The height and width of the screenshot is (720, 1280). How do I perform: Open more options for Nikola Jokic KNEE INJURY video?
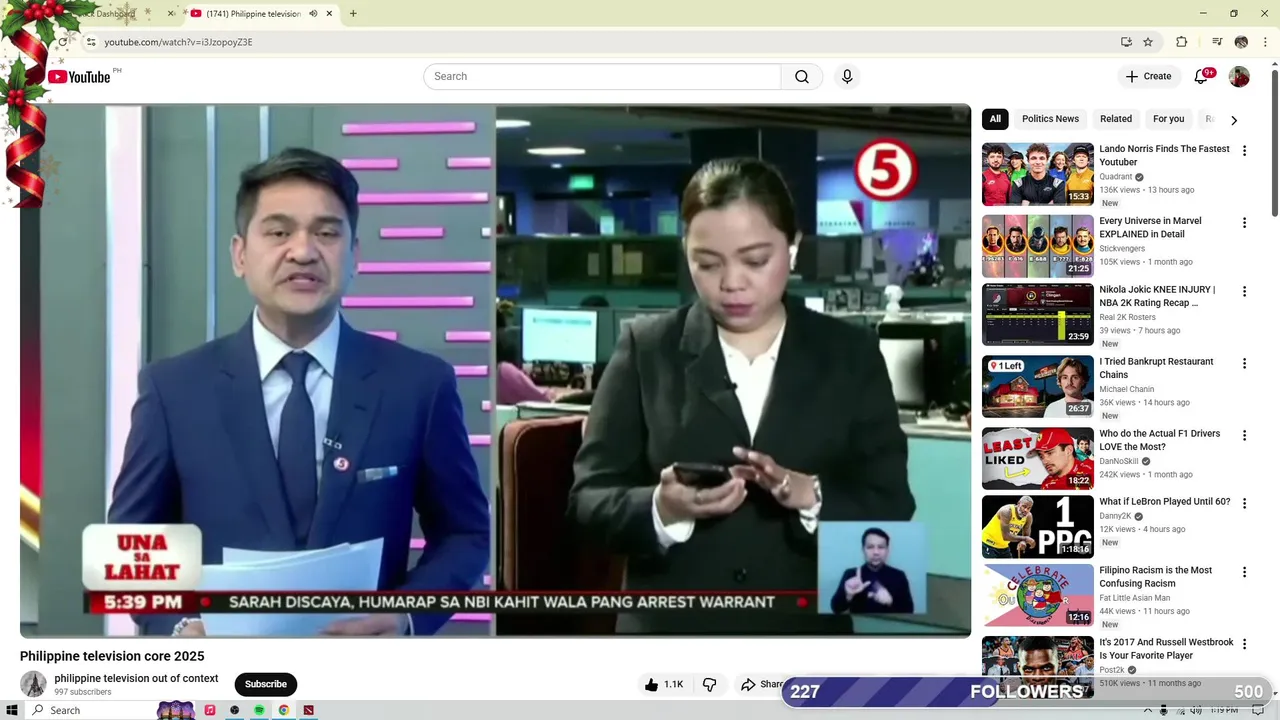(x=1244, y=292)
